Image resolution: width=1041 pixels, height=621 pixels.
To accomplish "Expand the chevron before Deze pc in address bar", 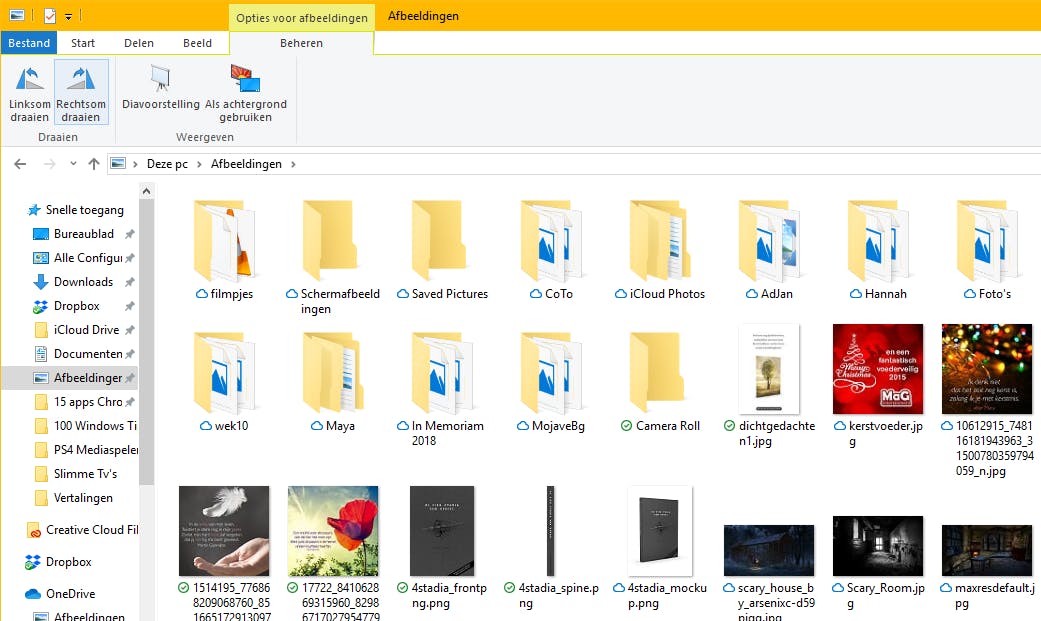I will [x=135, y=164].
